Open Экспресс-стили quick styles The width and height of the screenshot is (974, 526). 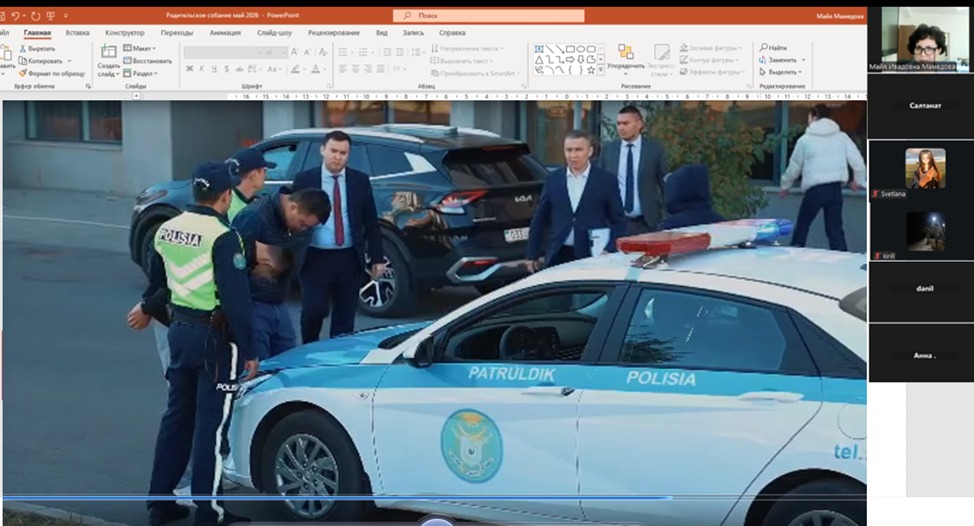662,60
